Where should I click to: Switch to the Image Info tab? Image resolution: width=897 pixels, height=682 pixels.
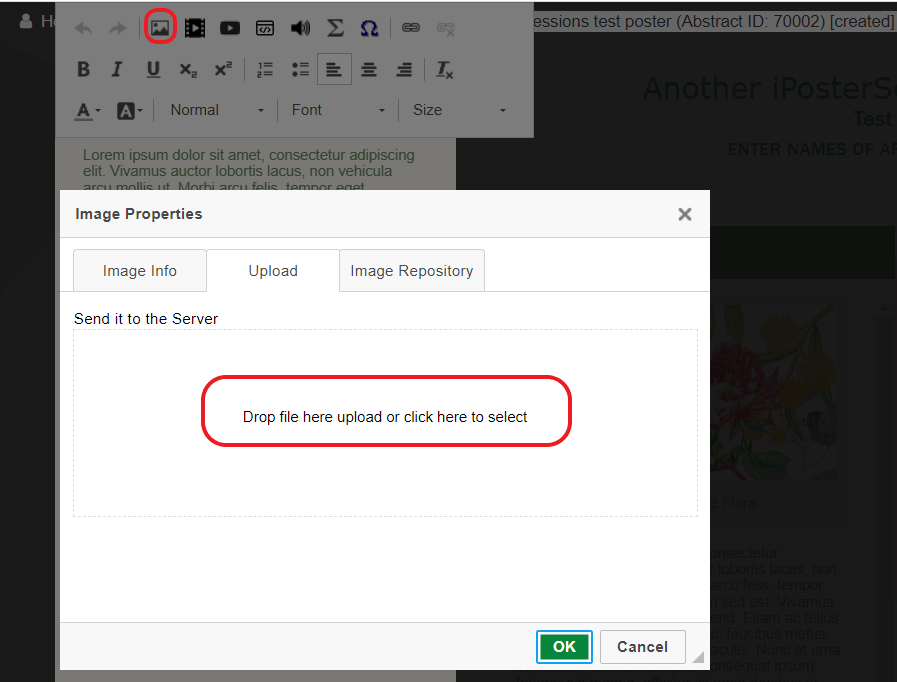[140, 271]
